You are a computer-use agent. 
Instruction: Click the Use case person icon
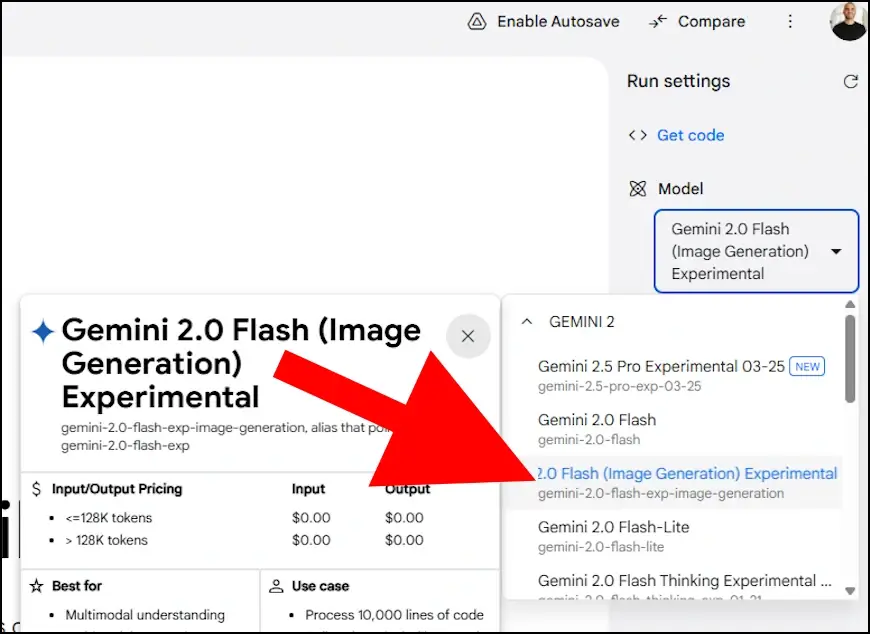[276, 586]
